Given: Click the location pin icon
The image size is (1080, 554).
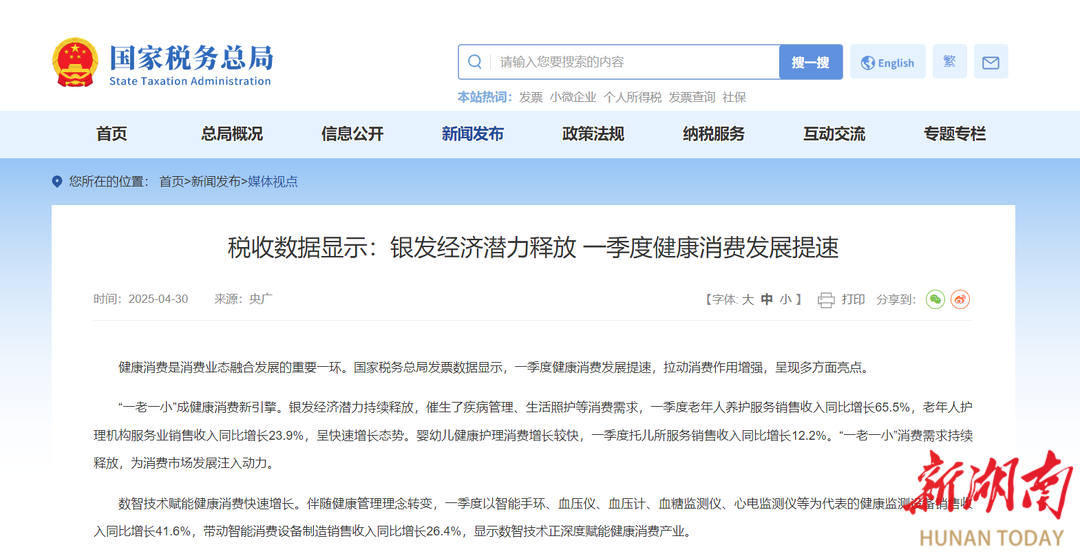Looking at the screenshot, I should [57, 182].
